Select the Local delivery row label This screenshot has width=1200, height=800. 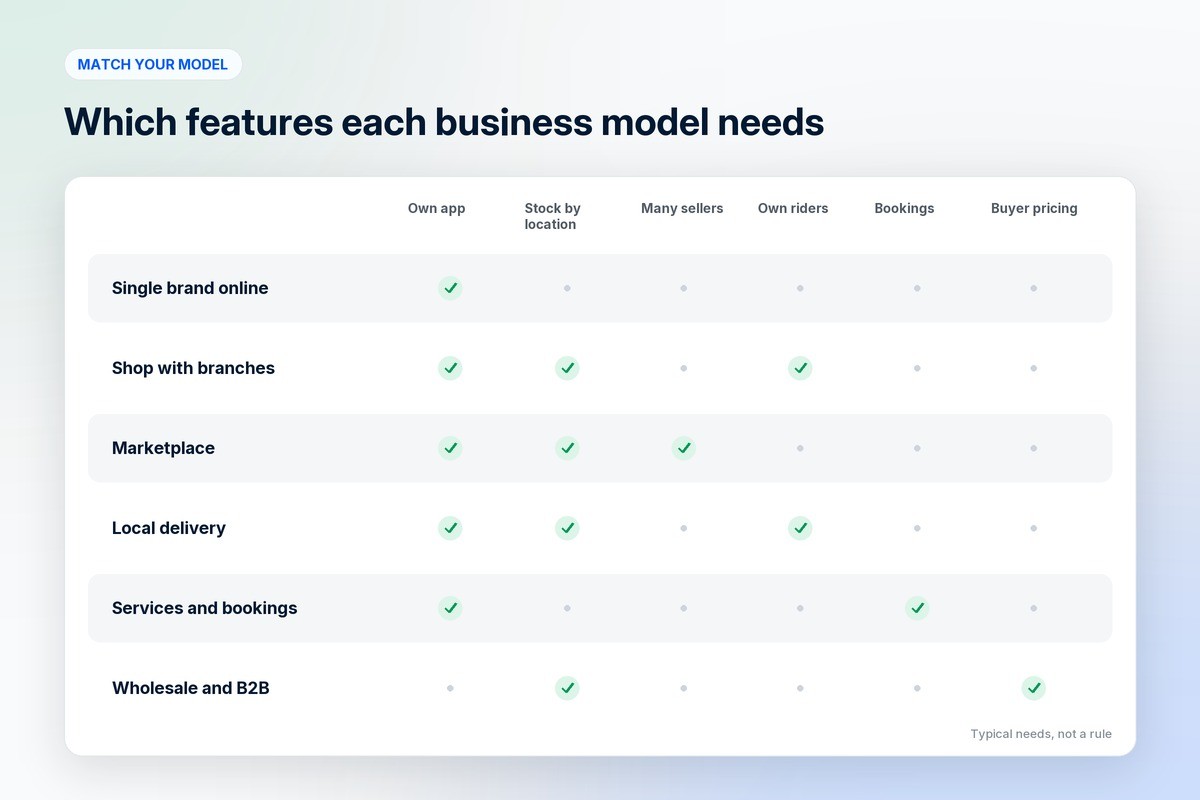169,528
